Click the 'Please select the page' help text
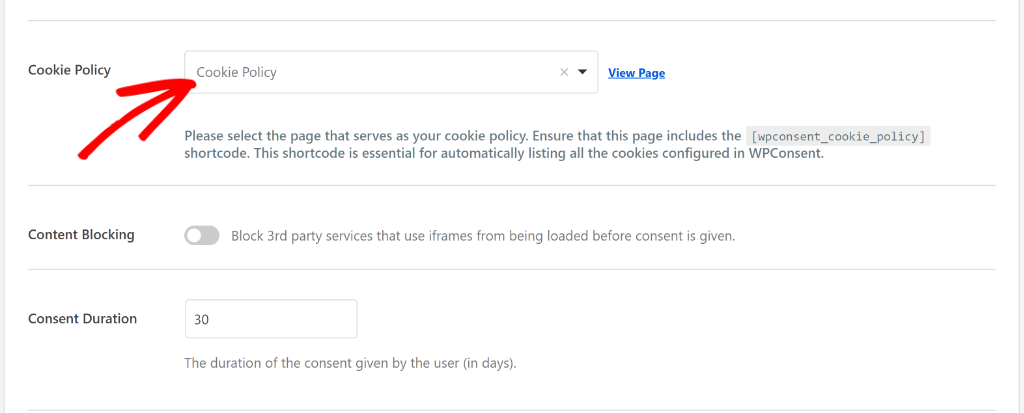The width and height of the screenshot is (1024, 413). pyautogui.click(x=557, y=146)
